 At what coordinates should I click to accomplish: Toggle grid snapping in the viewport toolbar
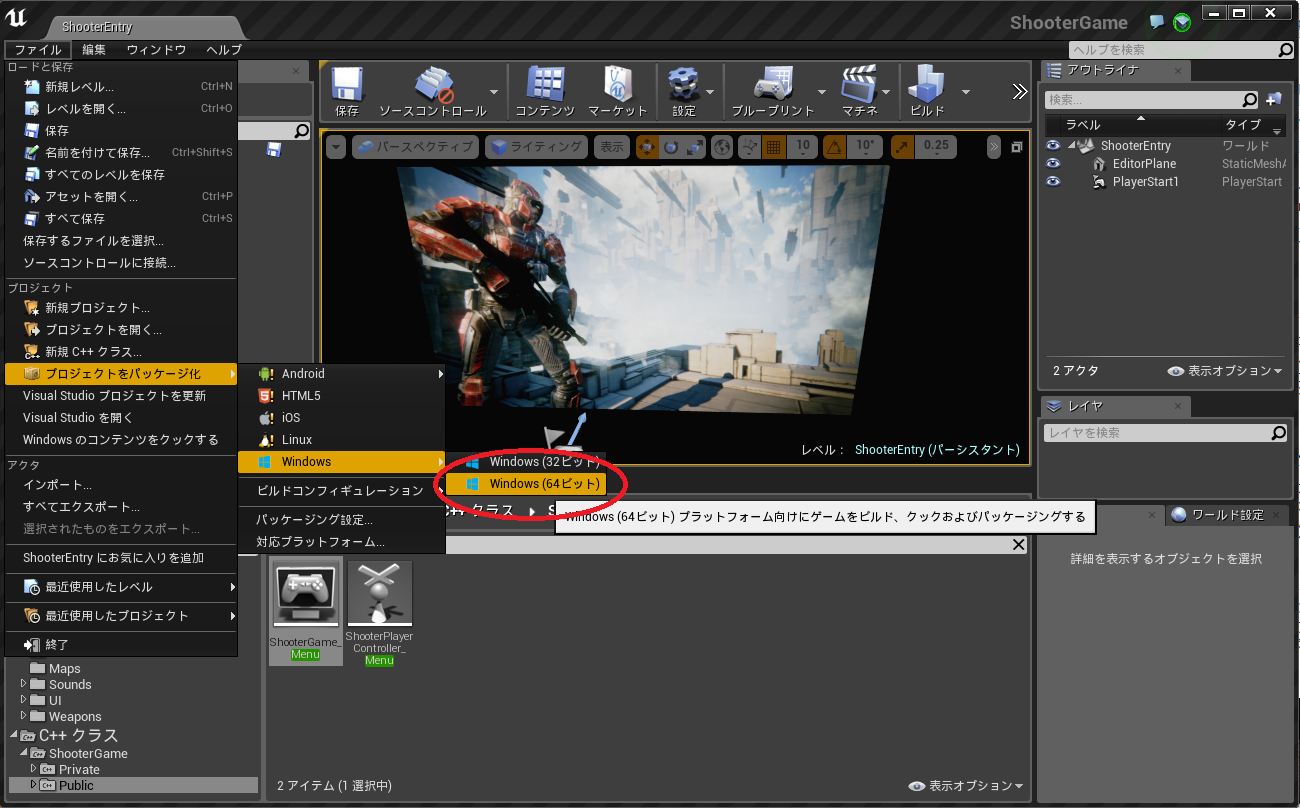click(773, 147)
